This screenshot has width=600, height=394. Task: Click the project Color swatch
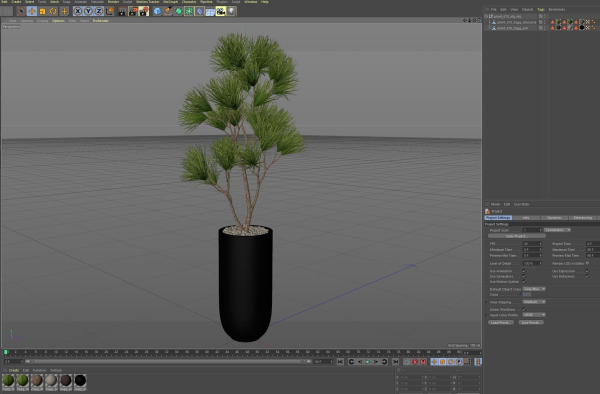coord(527,295)
